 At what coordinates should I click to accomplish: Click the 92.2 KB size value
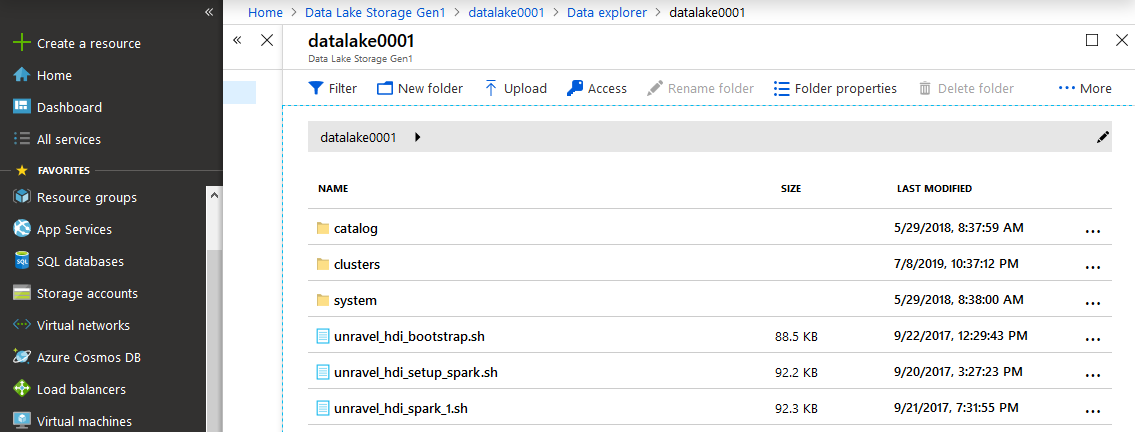tap(796, 373)
